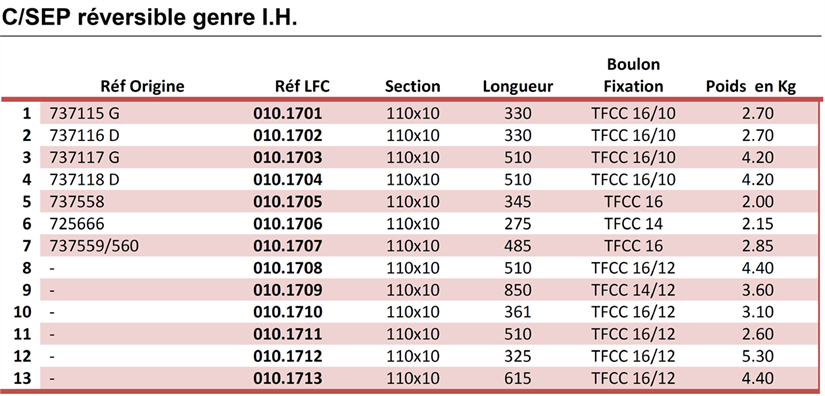Click the TFCC 14 fixation cell
This screenshot has width=825, height=396.
pyautogui.click(x=633, y=224)
